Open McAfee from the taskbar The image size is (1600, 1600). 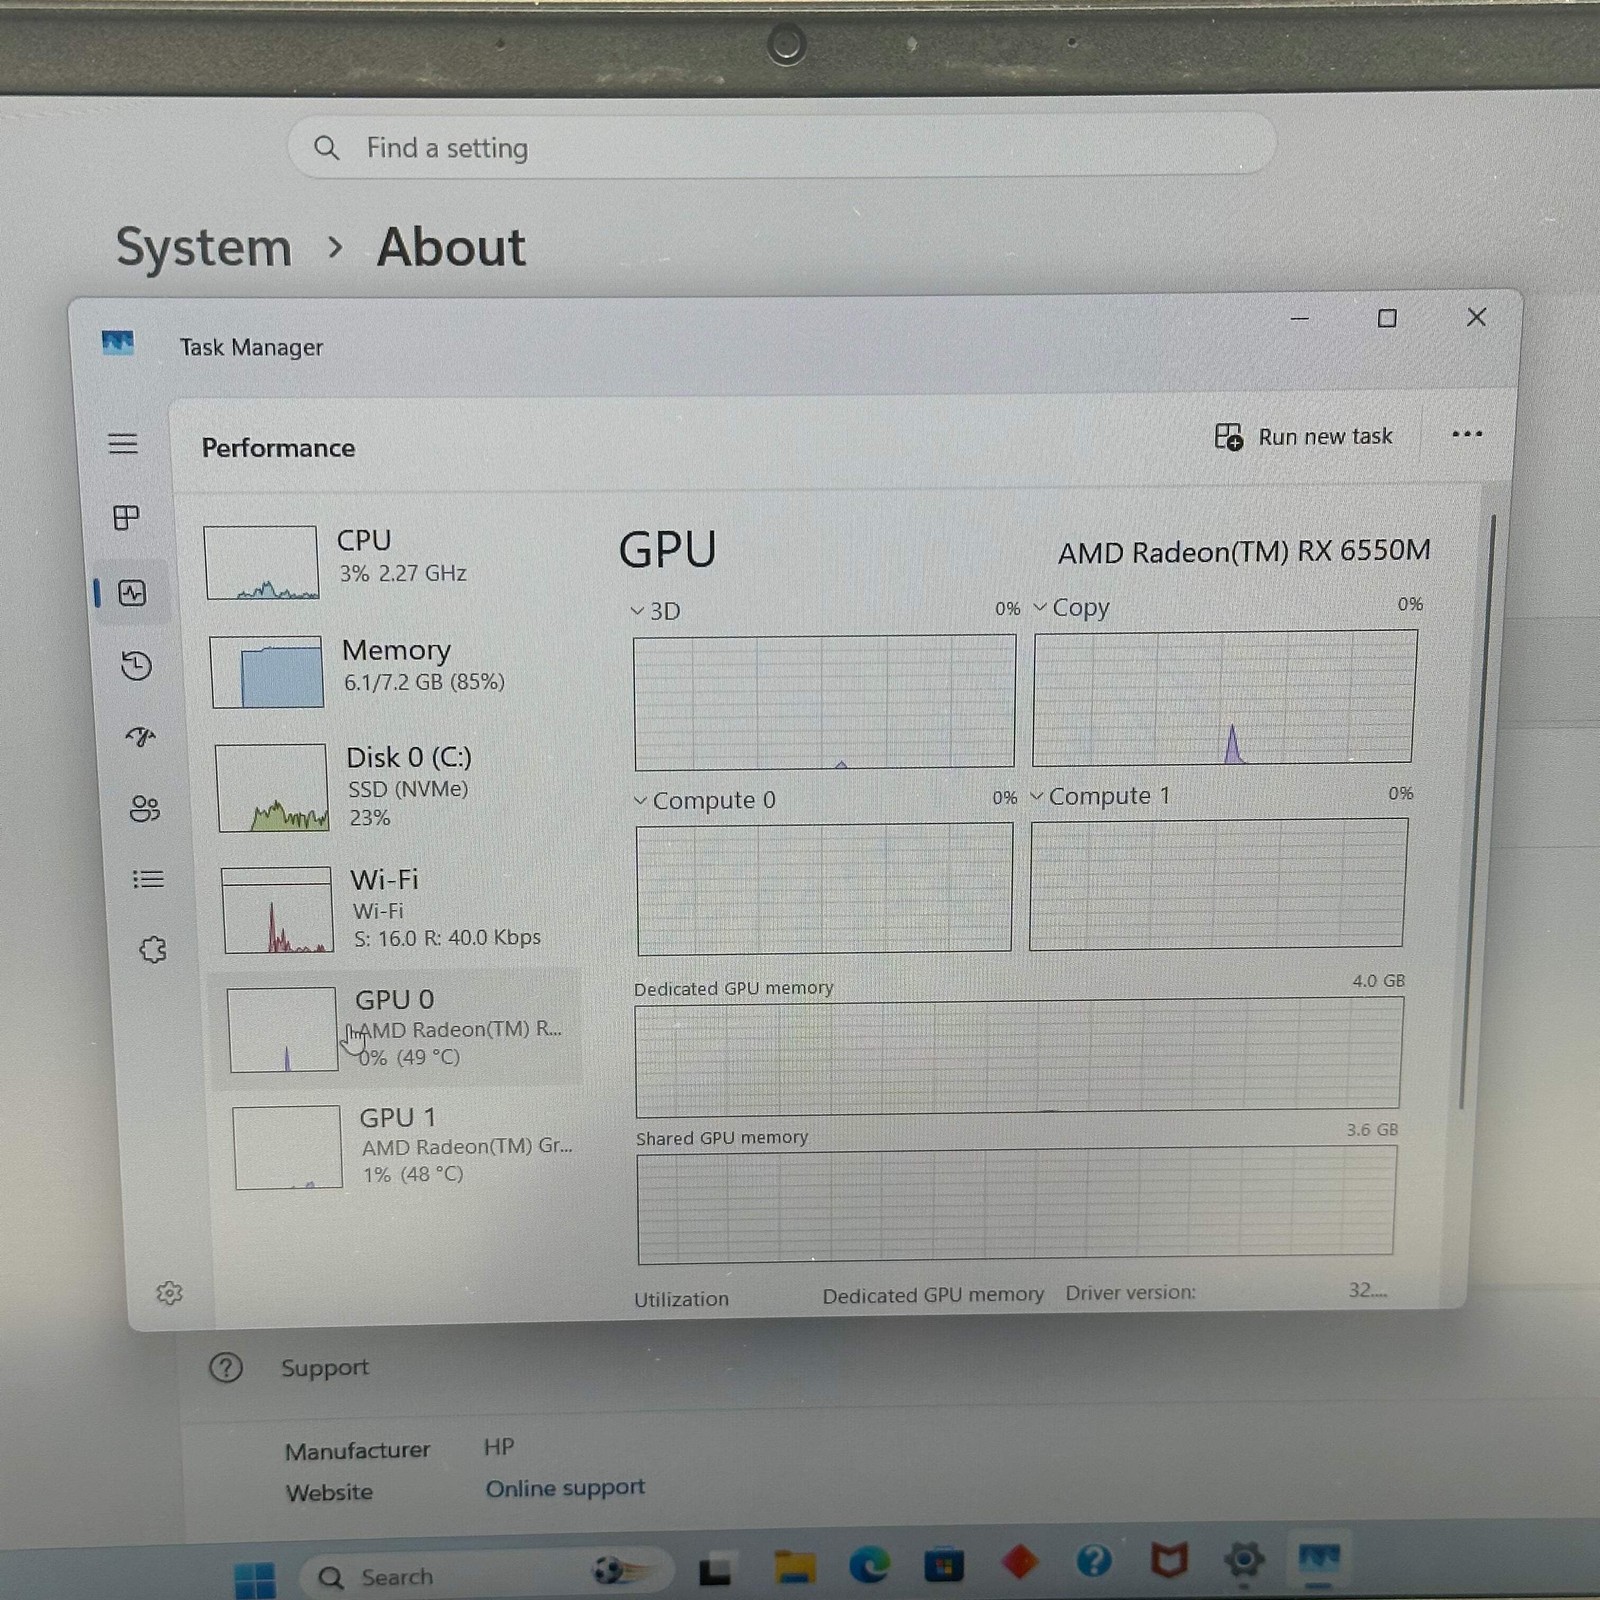tap(1168, 1559)
